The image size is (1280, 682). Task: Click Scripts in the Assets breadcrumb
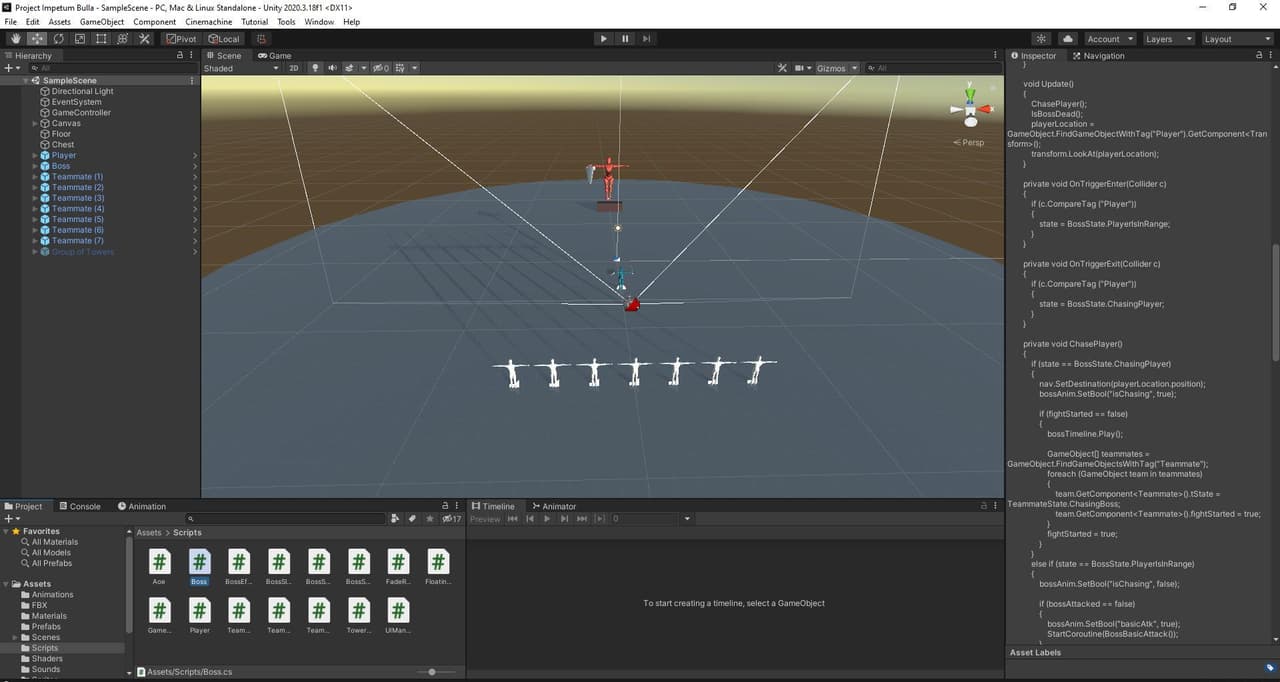point(187,533)
